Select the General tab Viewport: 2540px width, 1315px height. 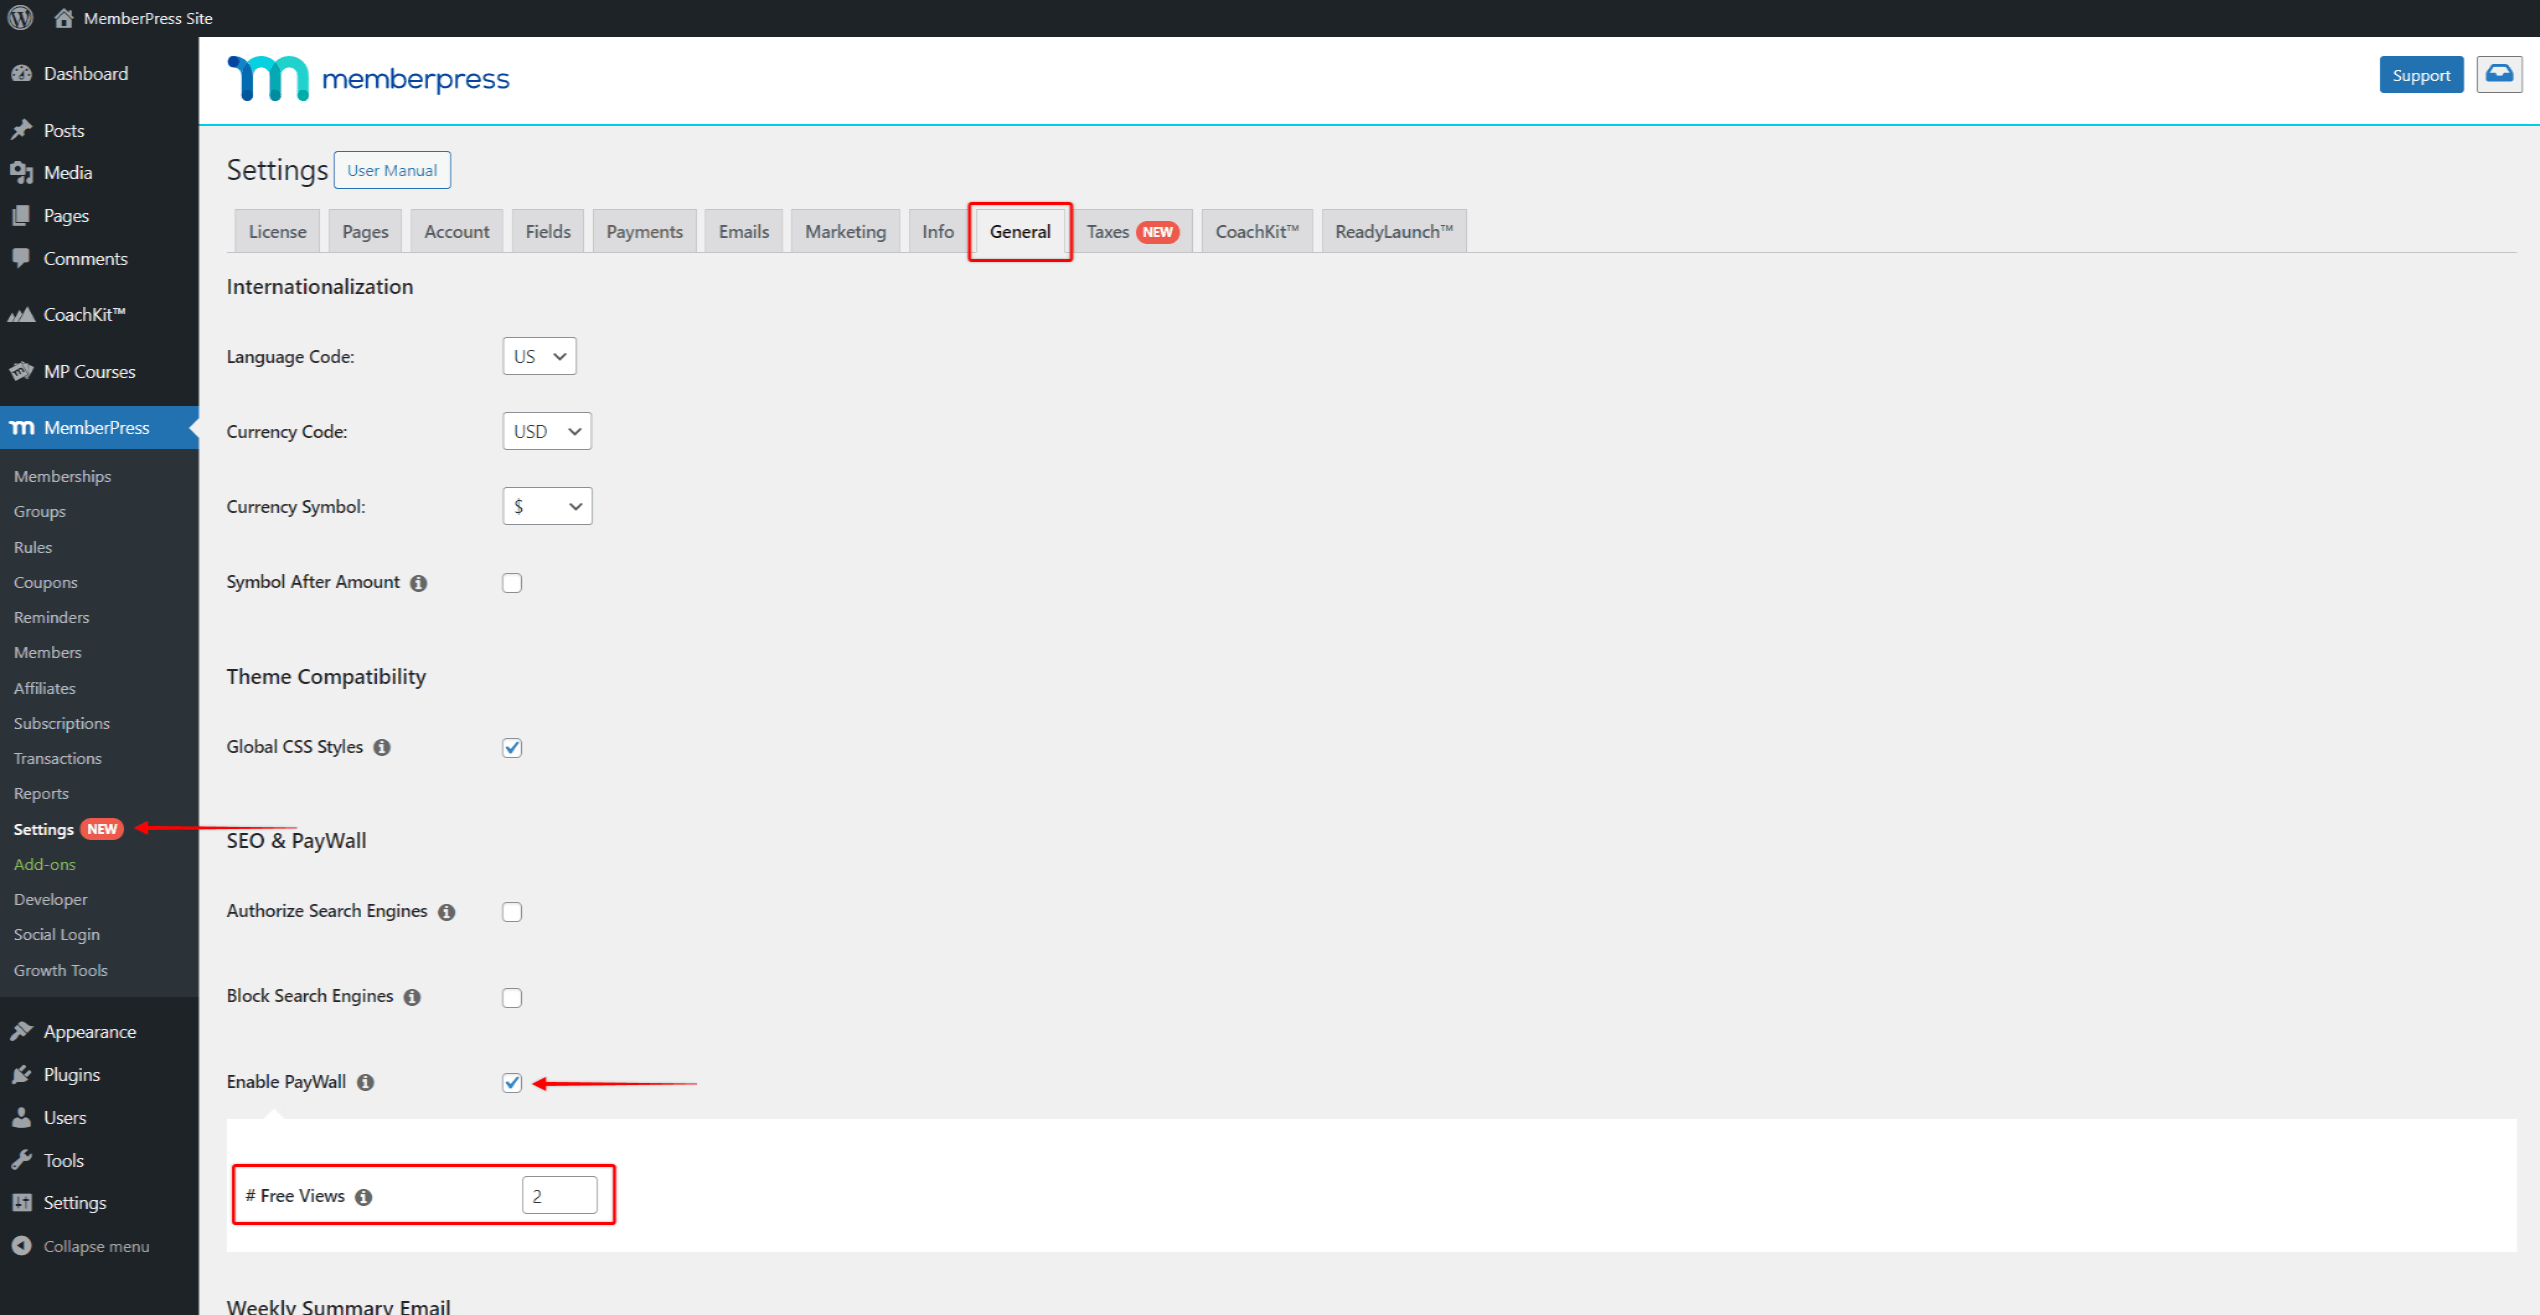[x=1020, y=231]
